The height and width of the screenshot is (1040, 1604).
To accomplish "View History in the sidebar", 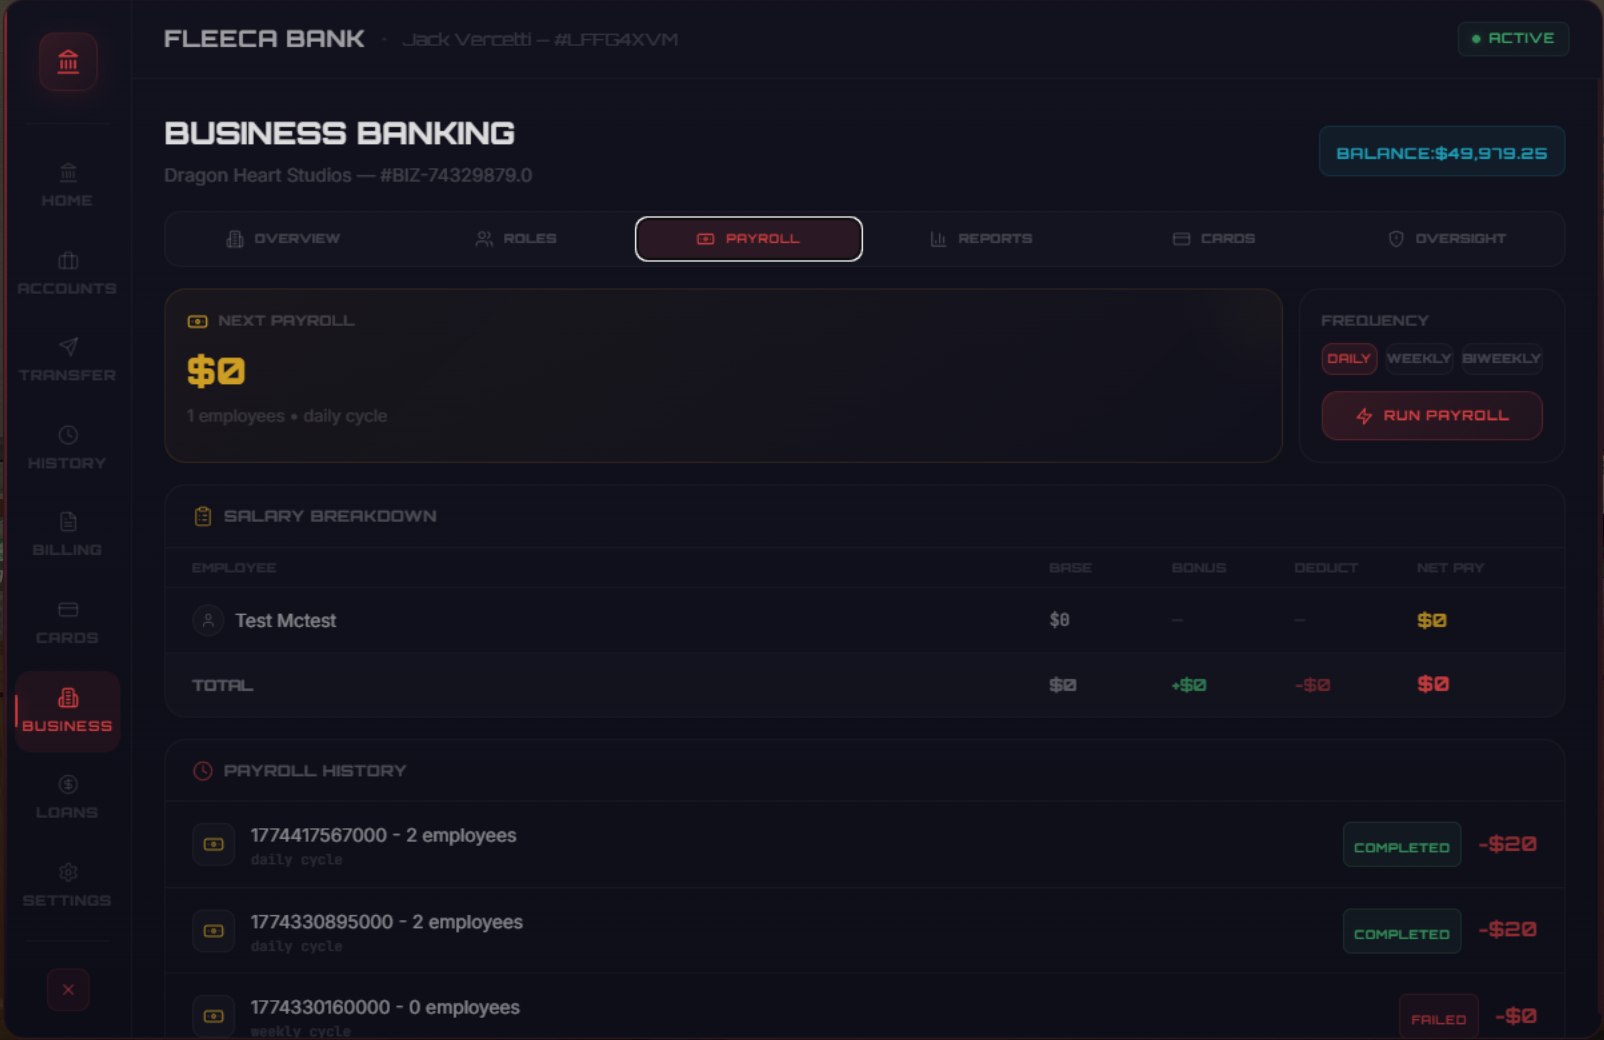I will click(x=67, y=449).
